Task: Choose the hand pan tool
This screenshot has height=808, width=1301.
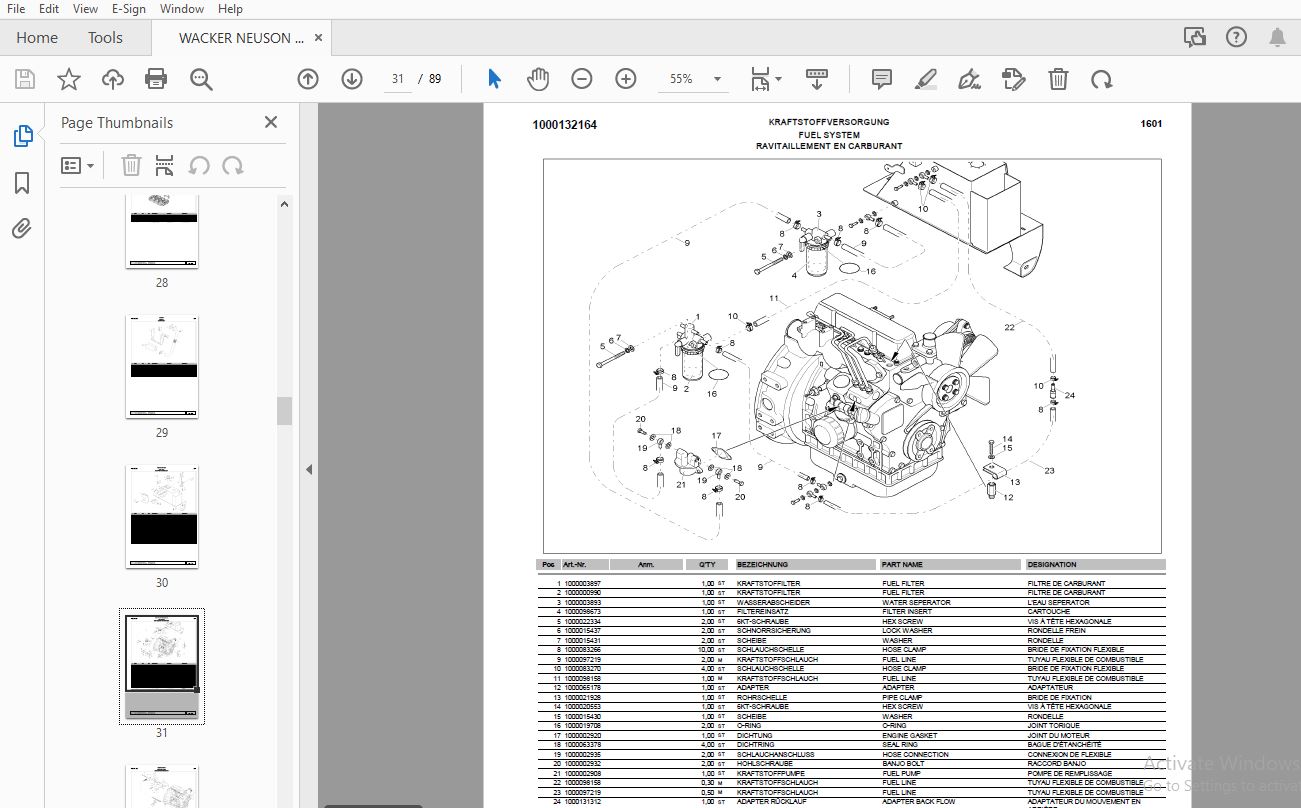Action: (x=538, y=79)
